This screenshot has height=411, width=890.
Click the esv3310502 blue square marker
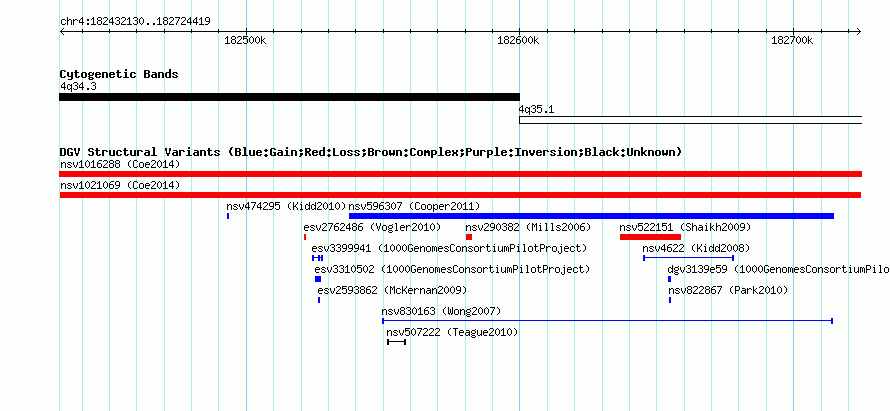coord(318,279)
